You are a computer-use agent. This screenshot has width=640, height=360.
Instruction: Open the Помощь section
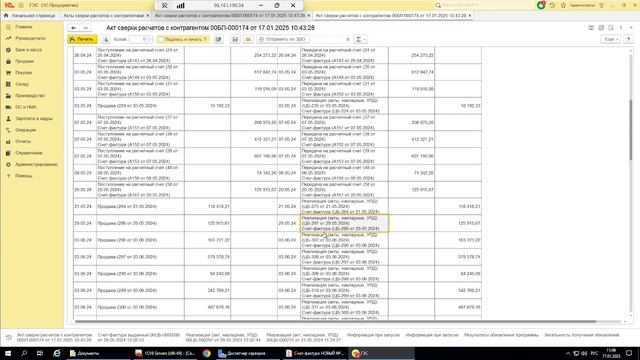point(24,176)
